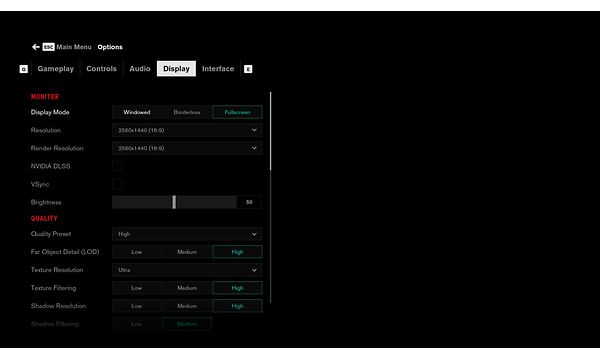Set Display Mode to Borderless
The height and width of the screenshot is (360, 600).
click(187, 112)
